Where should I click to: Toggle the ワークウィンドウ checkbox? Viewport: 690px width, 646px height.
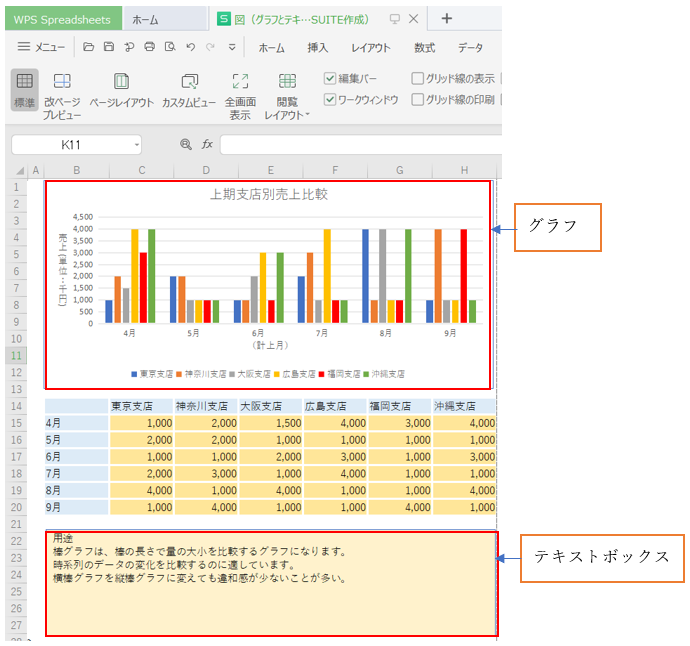tap(330, 99)
